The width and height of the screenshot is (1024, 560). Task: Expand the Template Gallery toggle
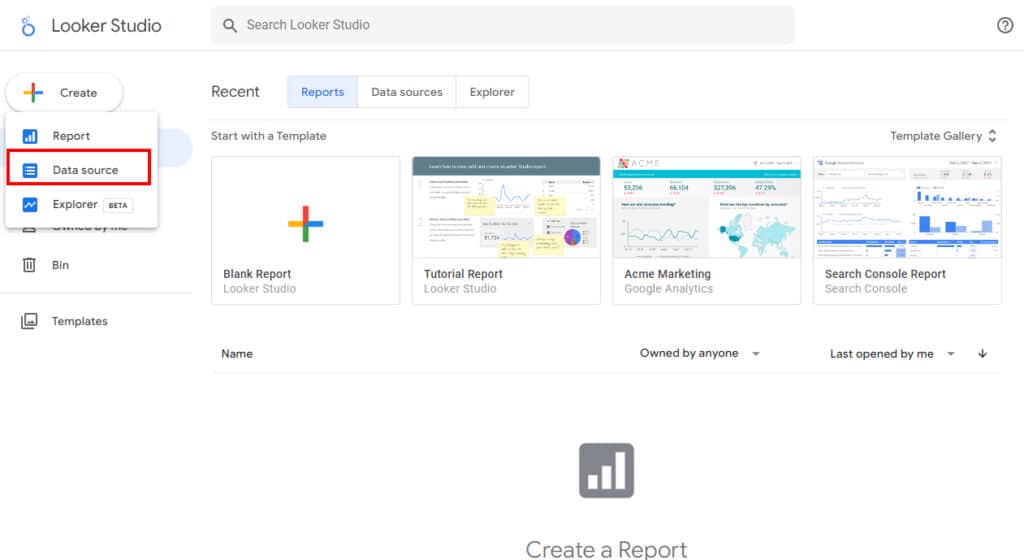point(944,136)
